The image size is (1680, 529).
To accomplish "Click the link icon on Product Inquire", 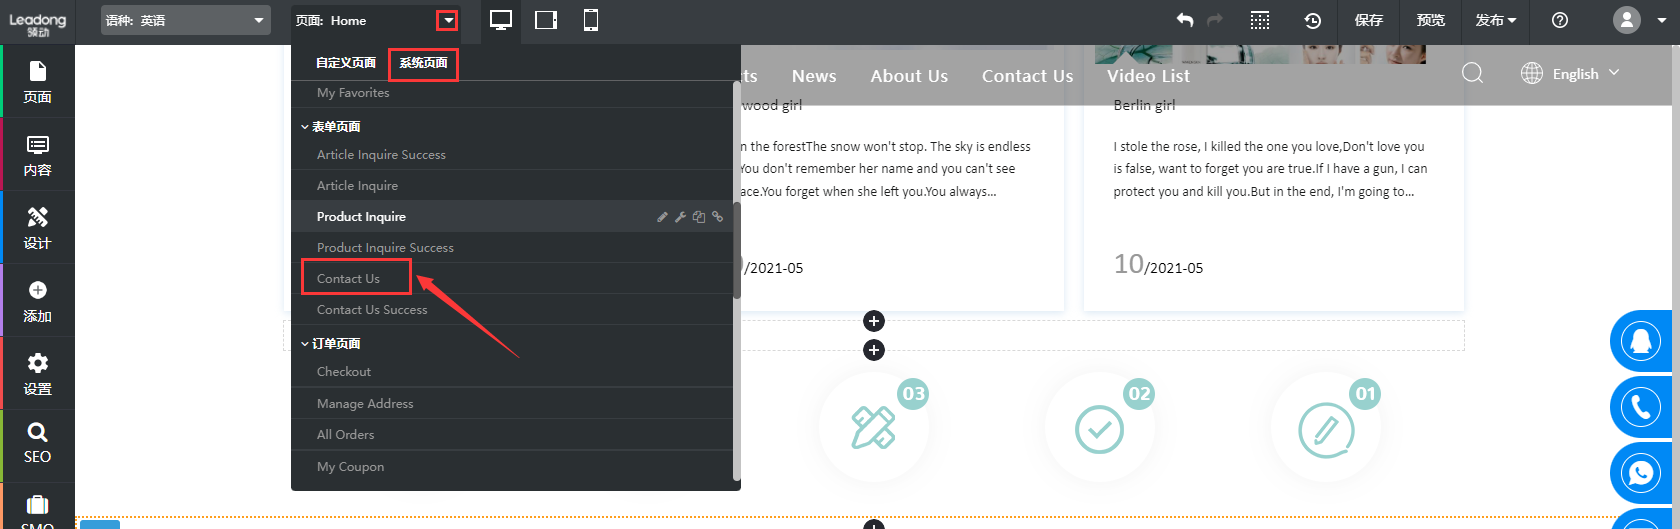I will (717, 217).
